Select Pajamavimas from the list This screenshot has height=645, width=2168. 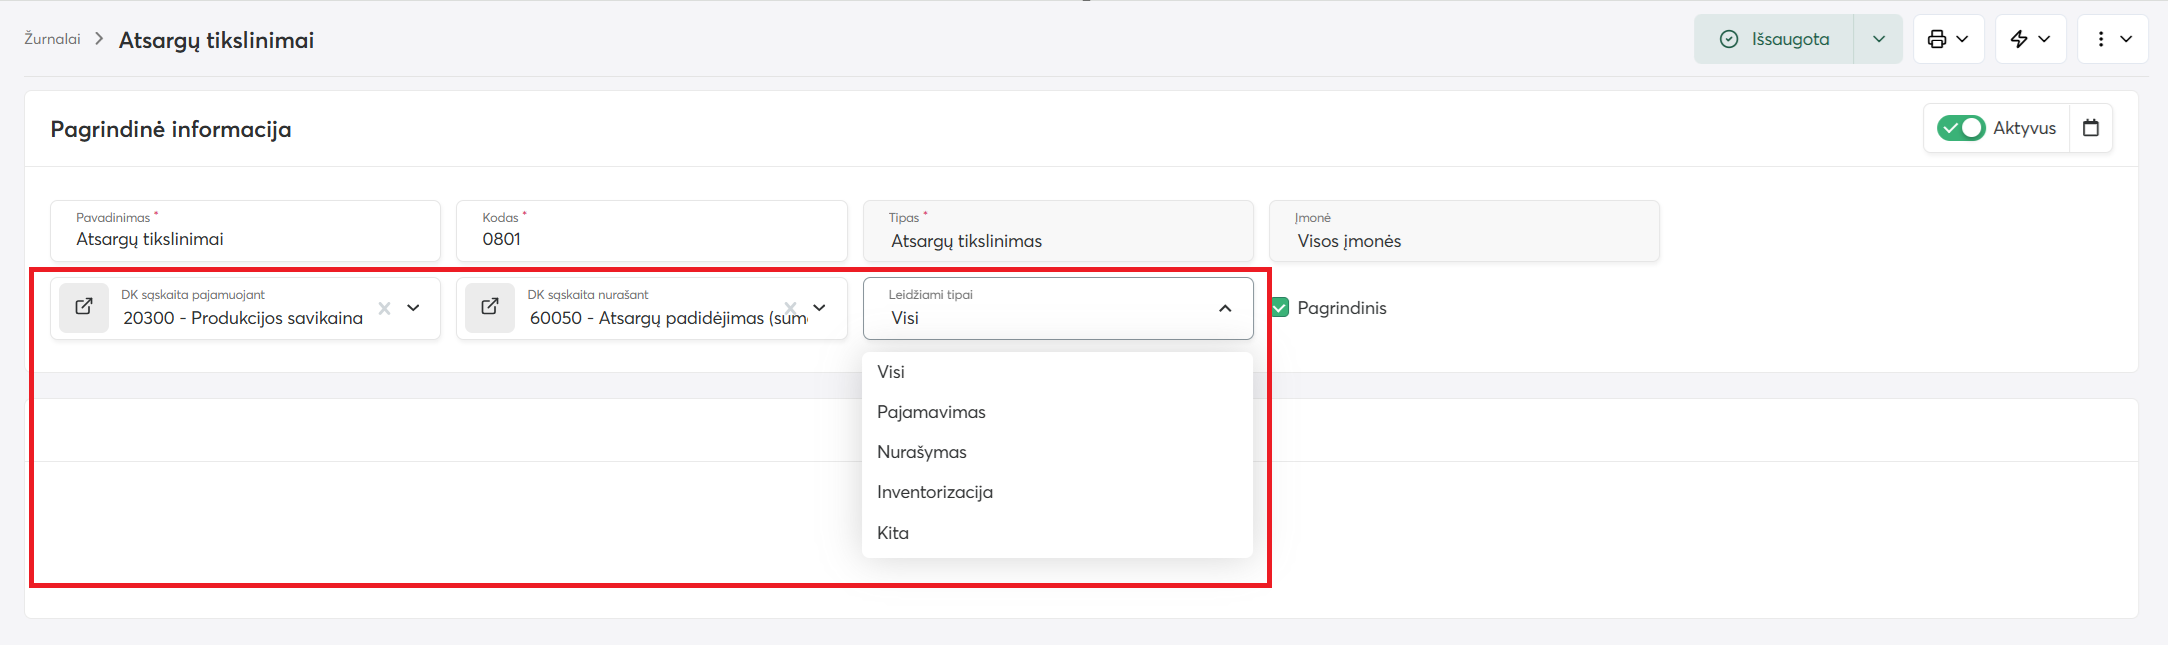coord(931,412)
